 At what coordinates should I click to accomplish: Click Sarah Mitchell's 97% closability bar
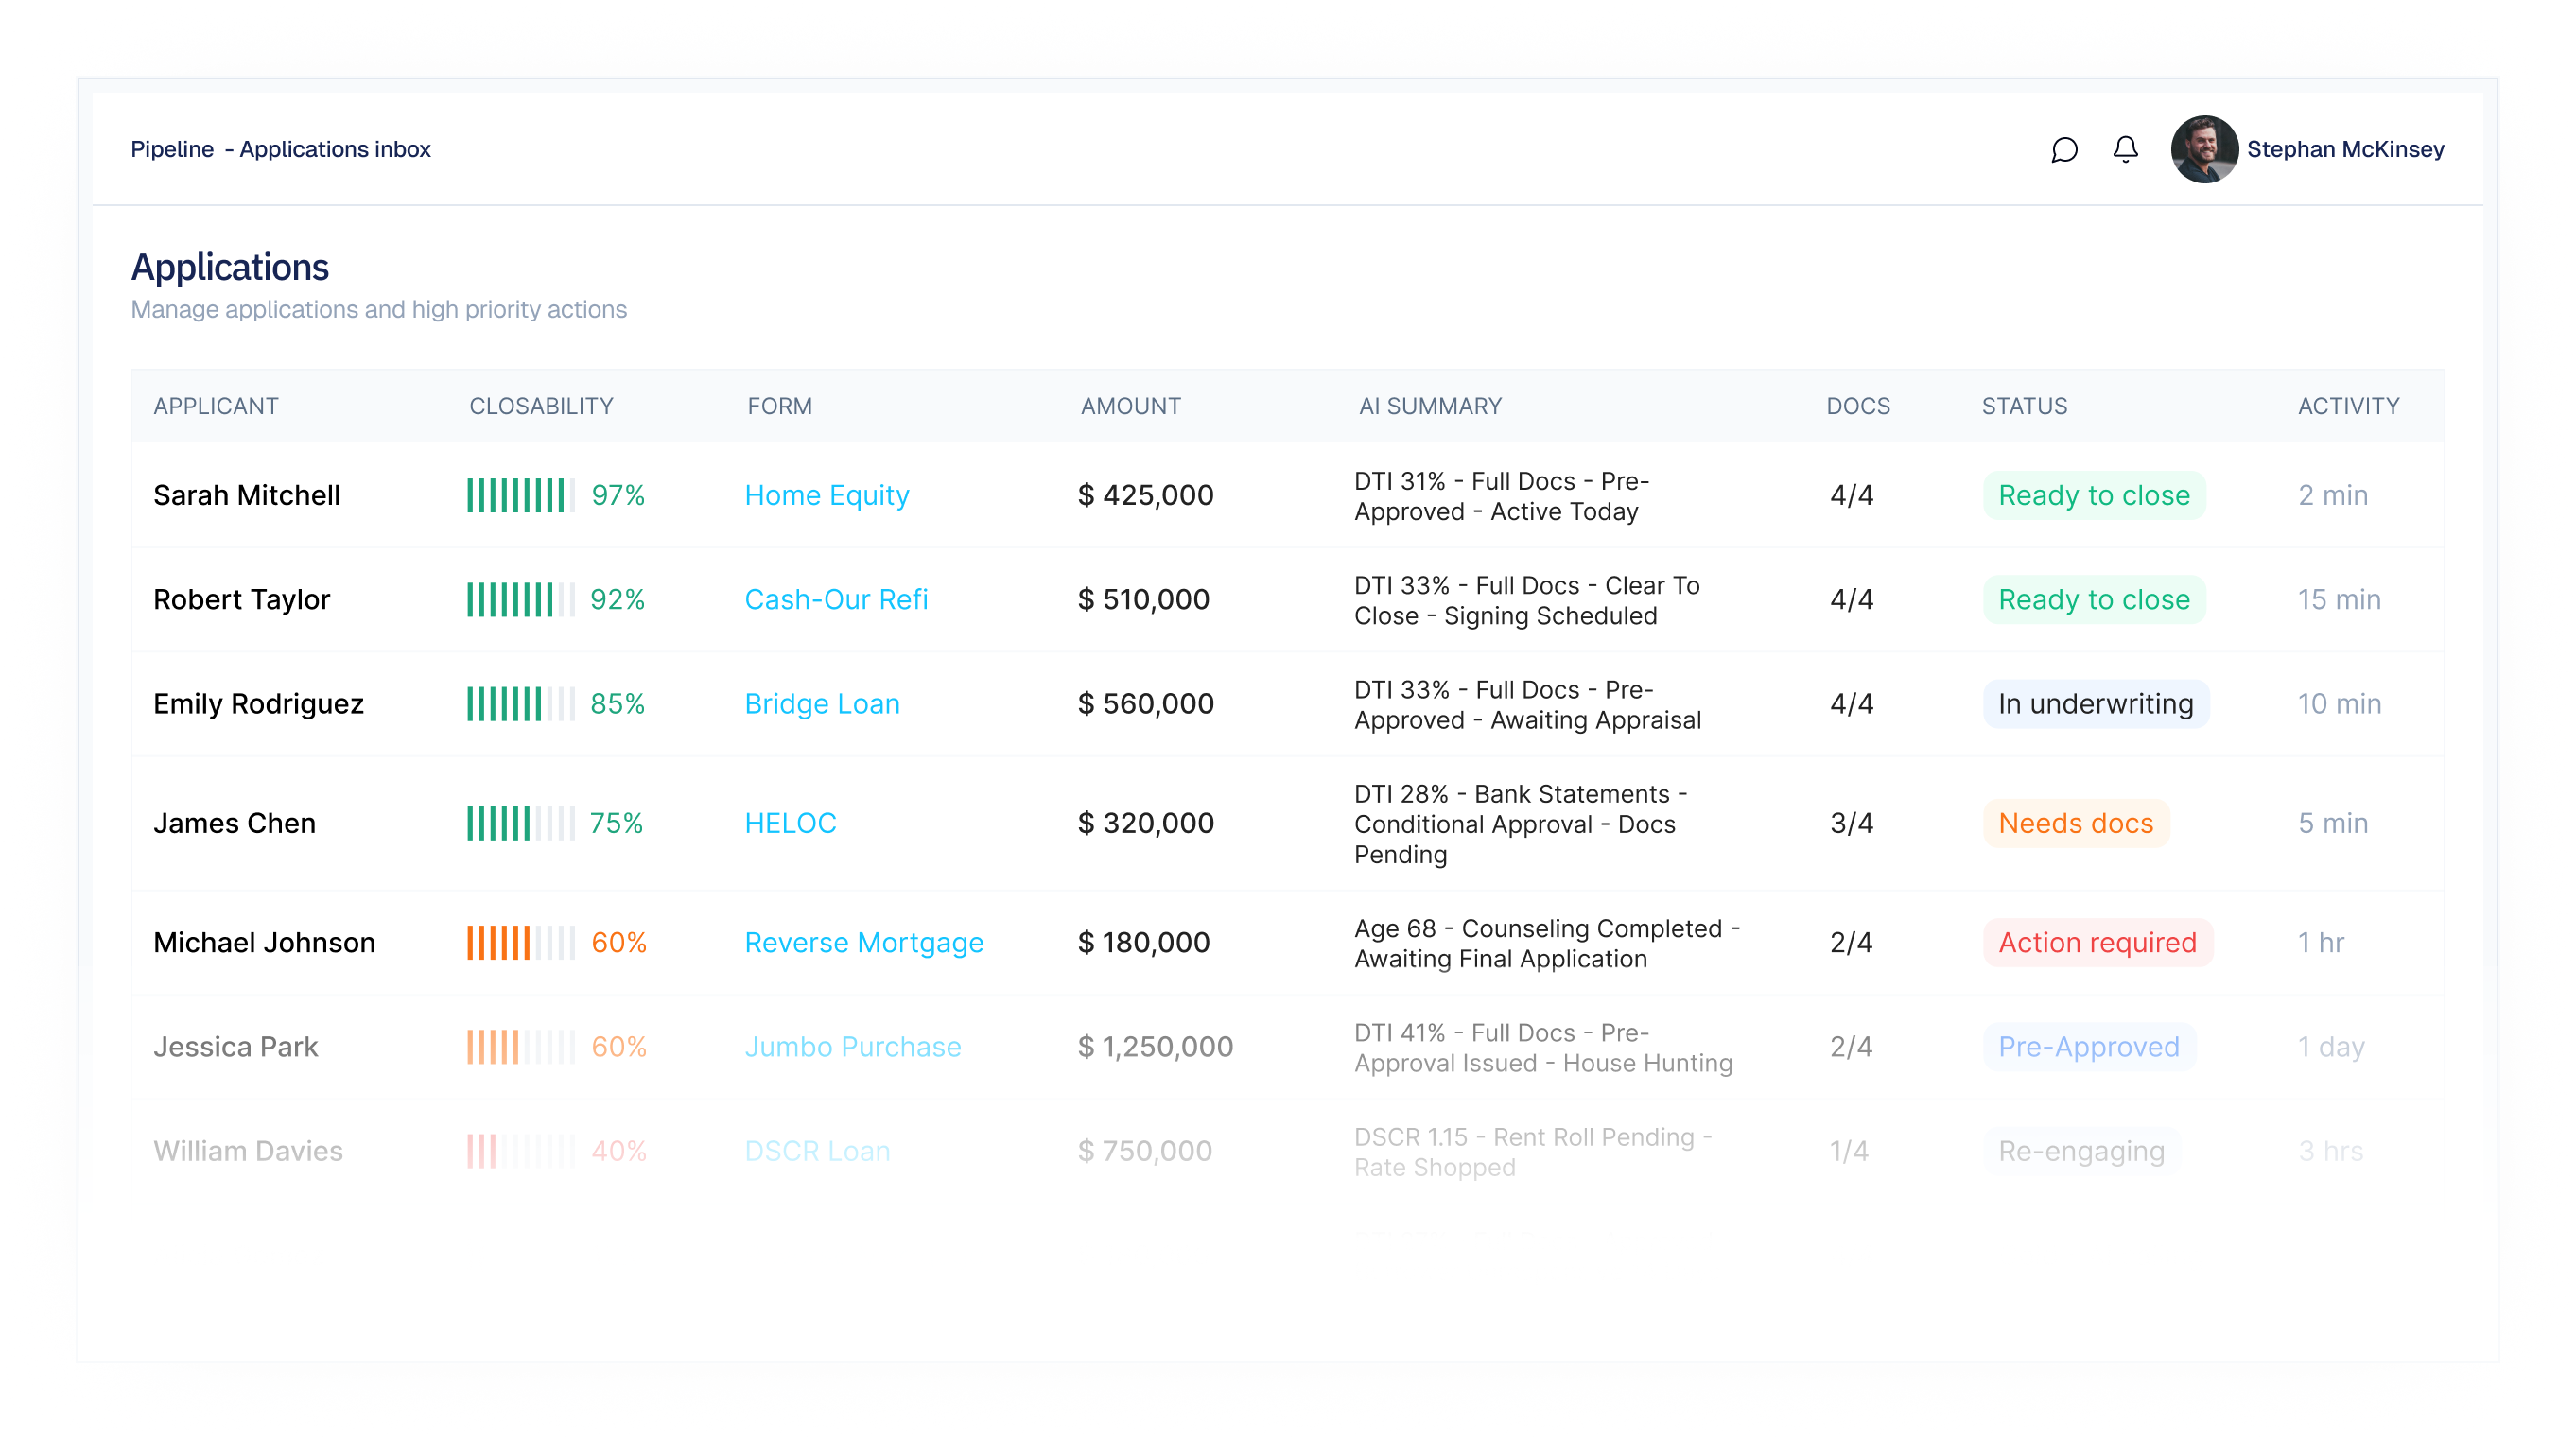(519, 494)
